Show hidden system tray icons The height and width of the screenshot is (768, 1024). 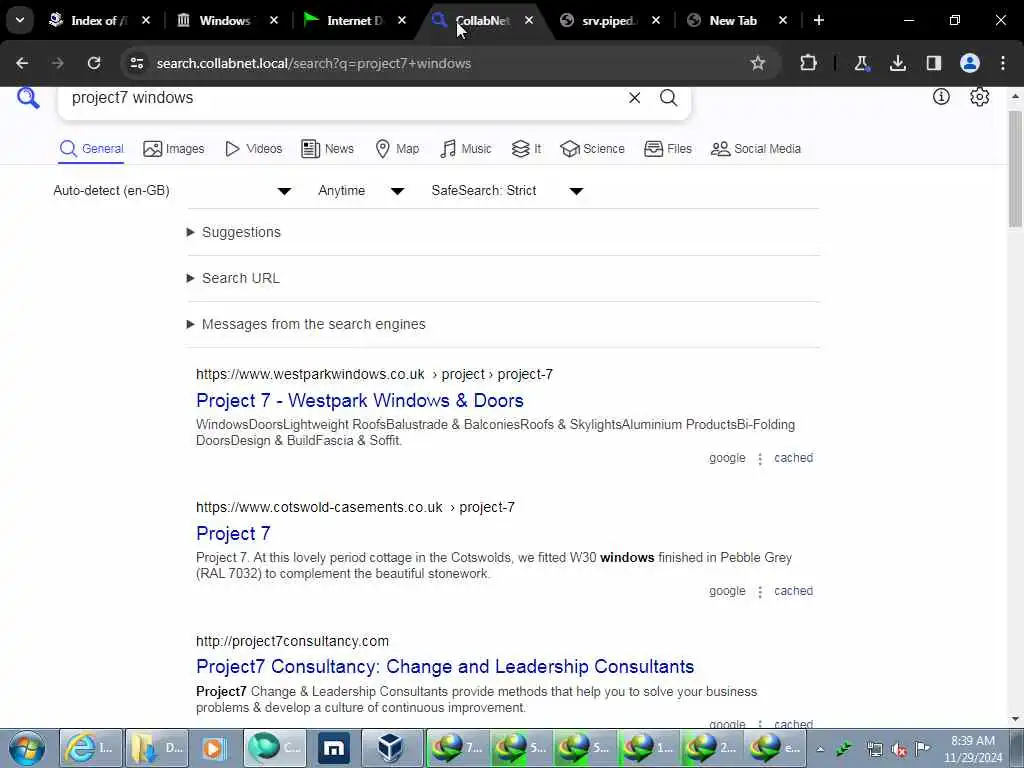tap(820, 749)
